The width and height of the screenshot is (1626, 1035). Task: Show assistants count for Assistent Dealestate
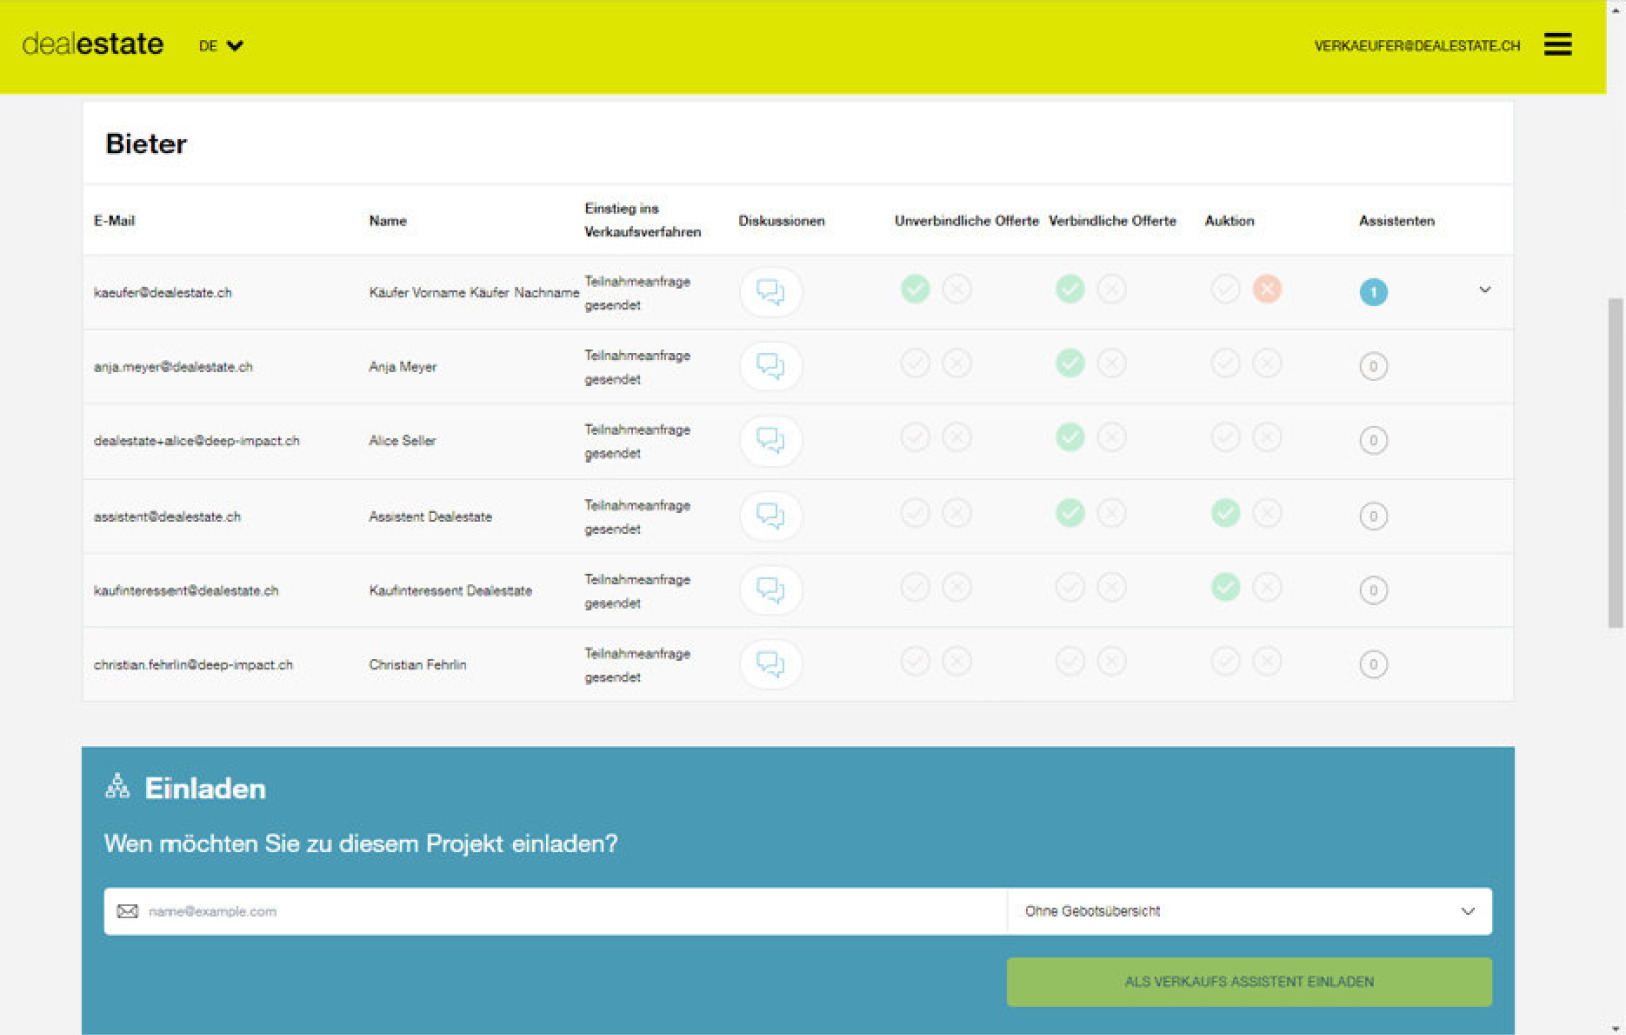1373,516
